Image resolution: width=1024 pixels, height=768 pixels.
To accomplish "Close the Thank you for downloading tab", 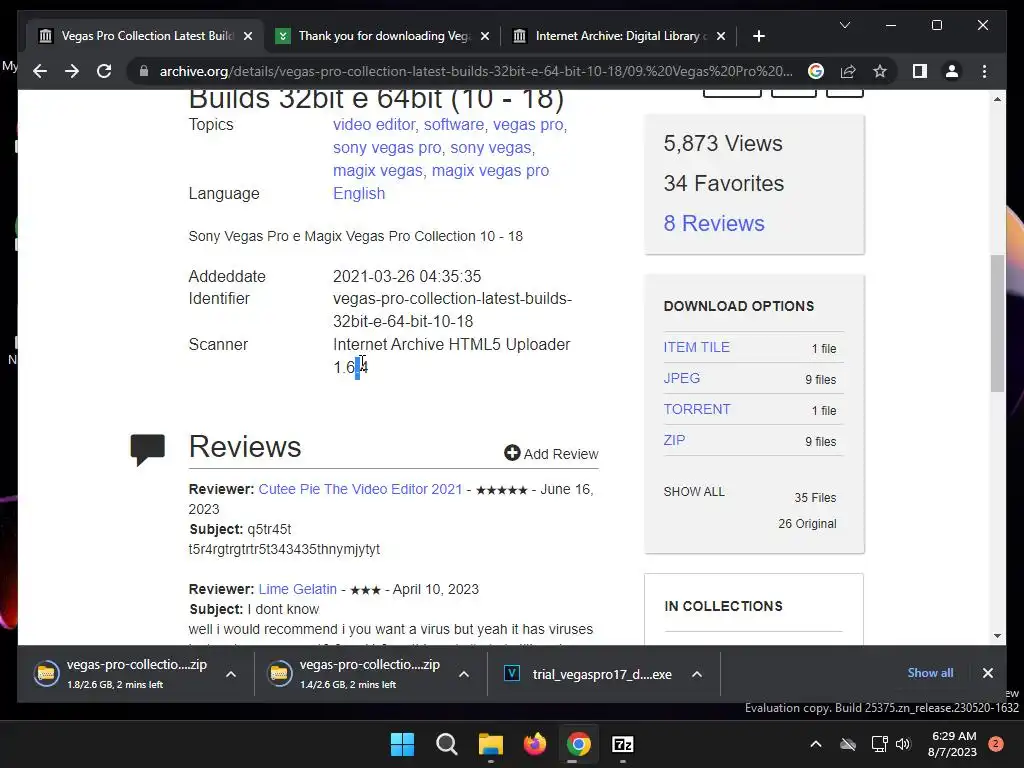I will pyautogui.click(x=485, y=36).
